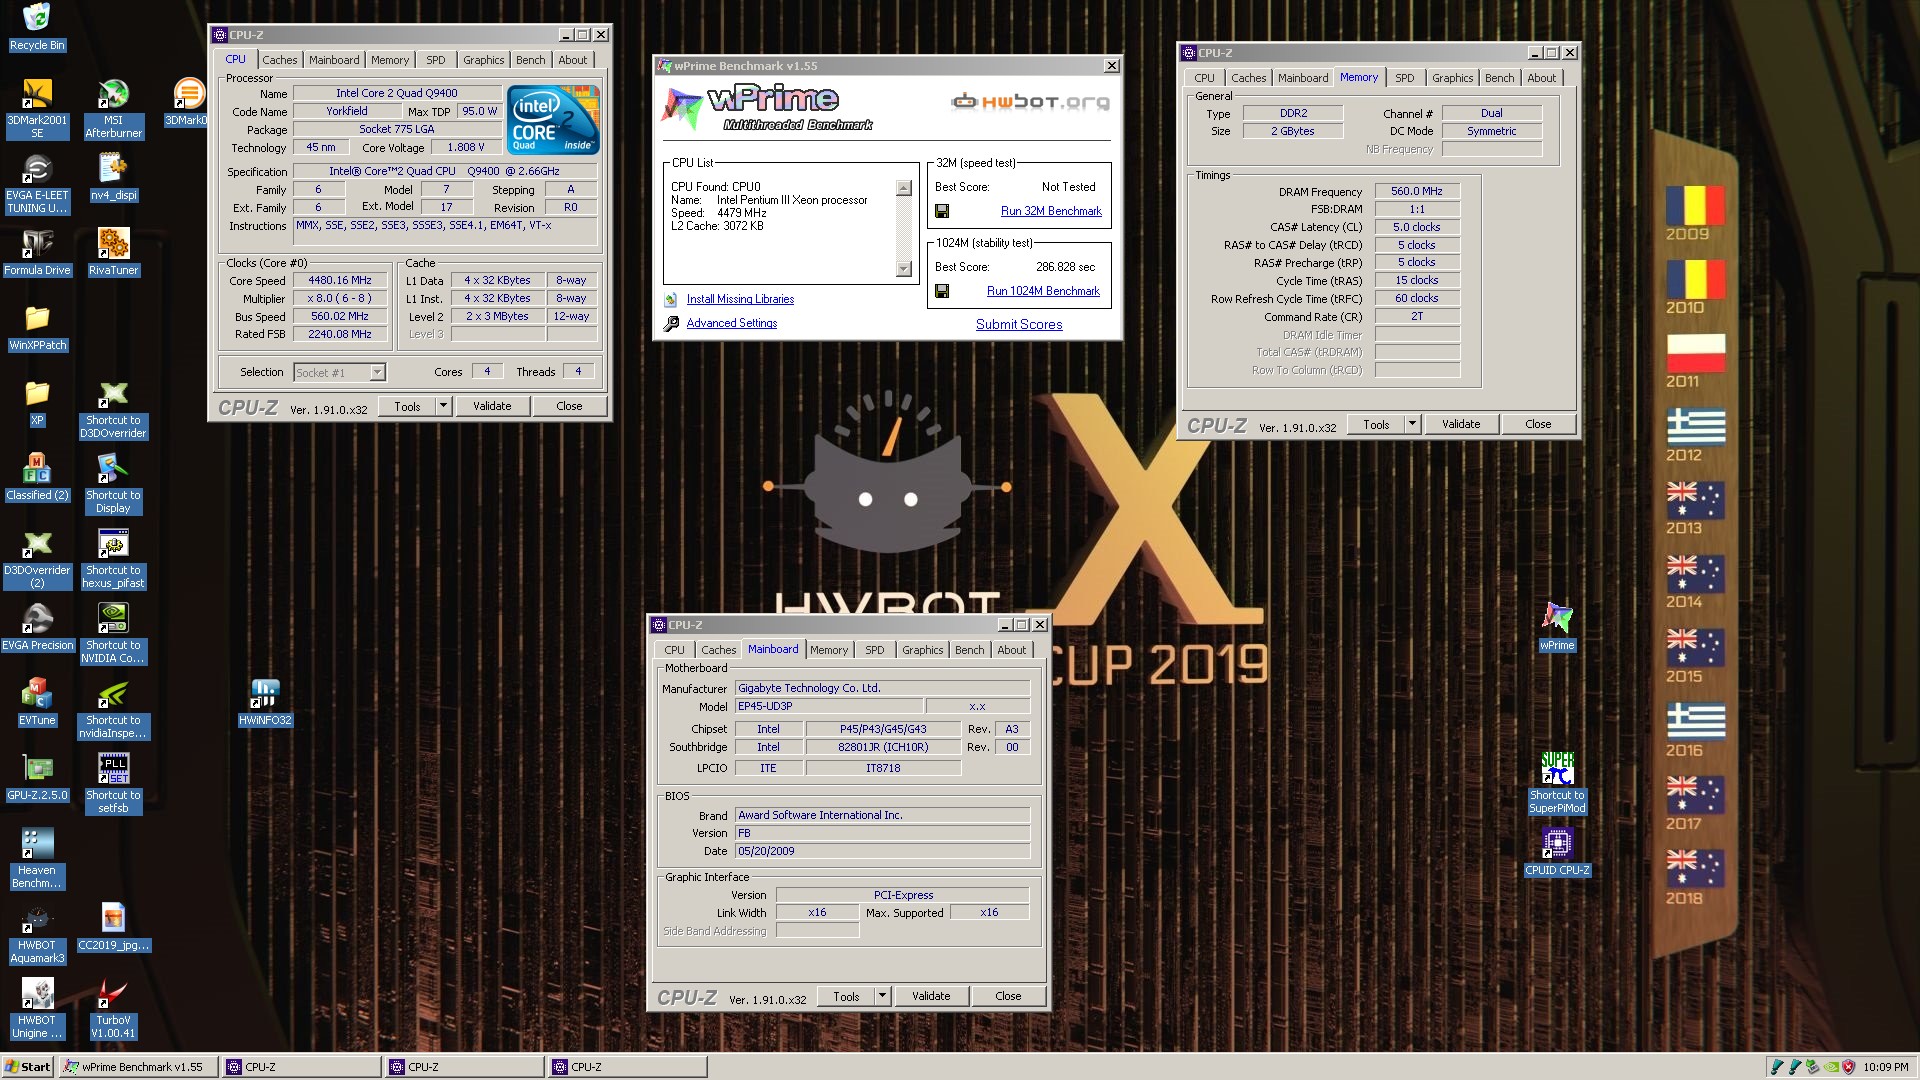Screen dimensions: 1920x1080
Task: Click DRAM Frequency value 560.0 MHz
Action: coord(1417,191)
